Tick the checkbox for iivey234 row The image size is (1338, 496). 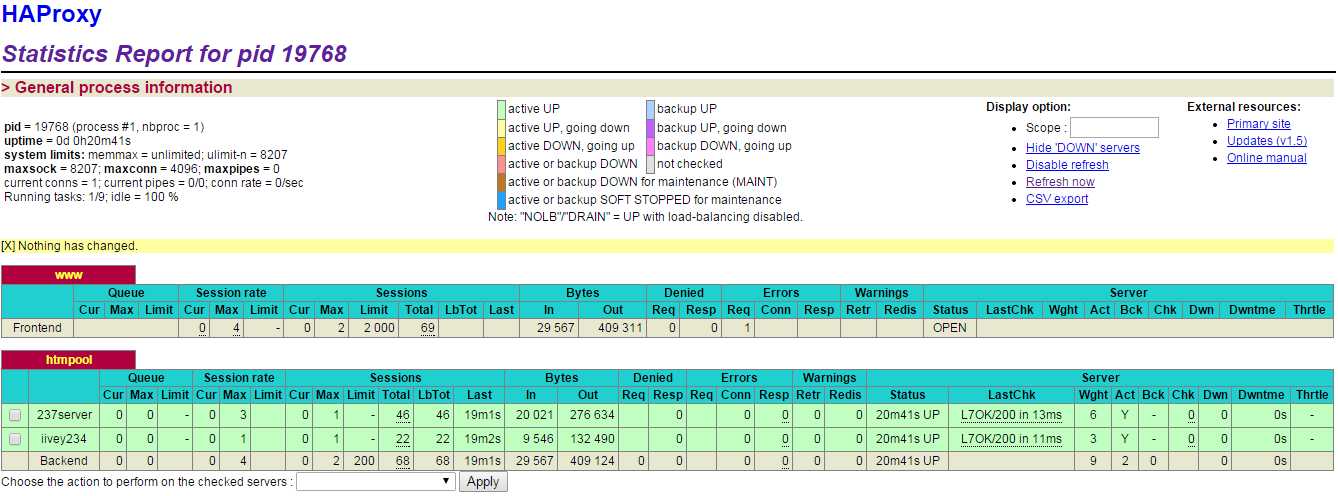pyautogui.click(x=15, y=438)
